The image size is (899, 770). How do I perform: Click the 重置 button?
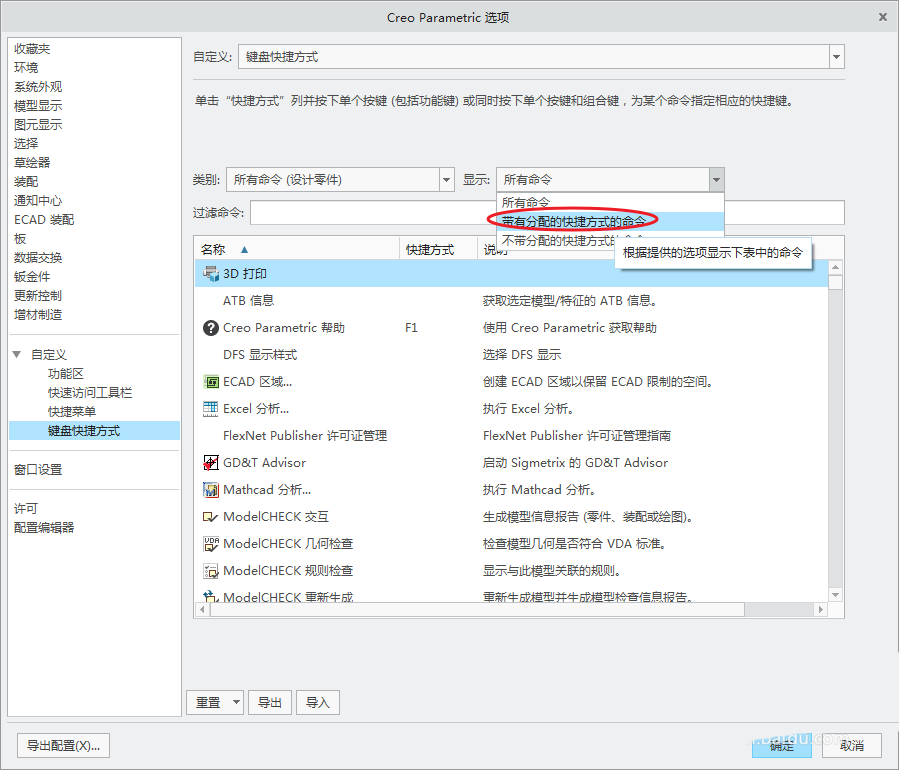208,702
